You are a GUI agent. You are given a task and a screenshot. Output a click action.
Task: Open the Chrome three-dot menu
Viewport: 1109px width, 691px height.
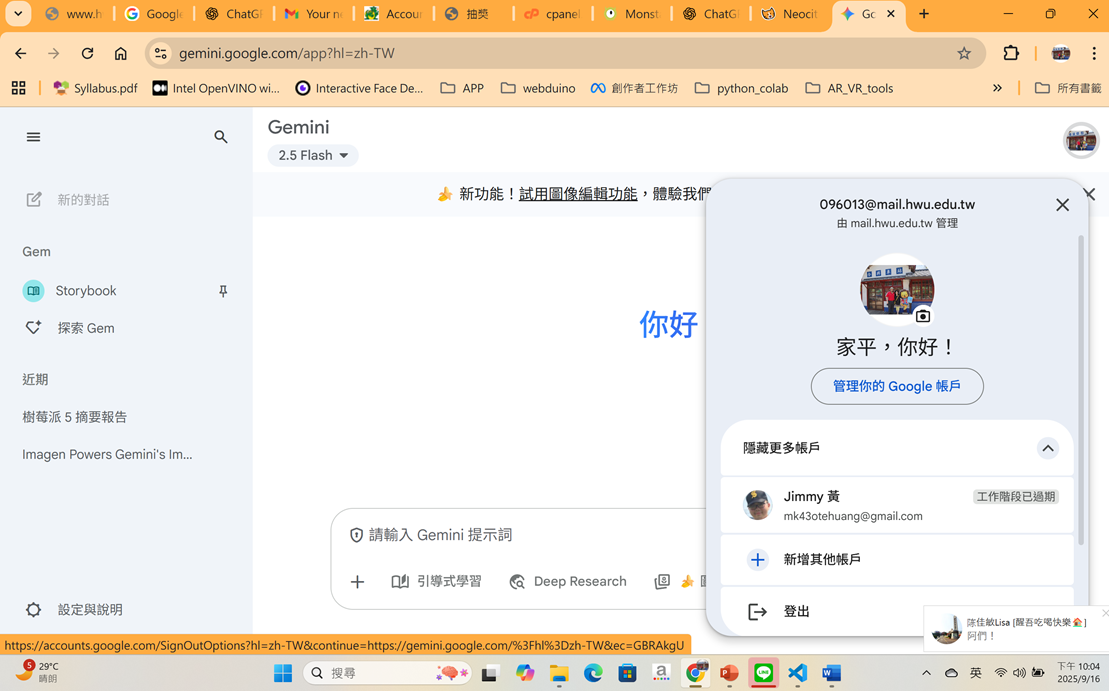pos(1093,53)
